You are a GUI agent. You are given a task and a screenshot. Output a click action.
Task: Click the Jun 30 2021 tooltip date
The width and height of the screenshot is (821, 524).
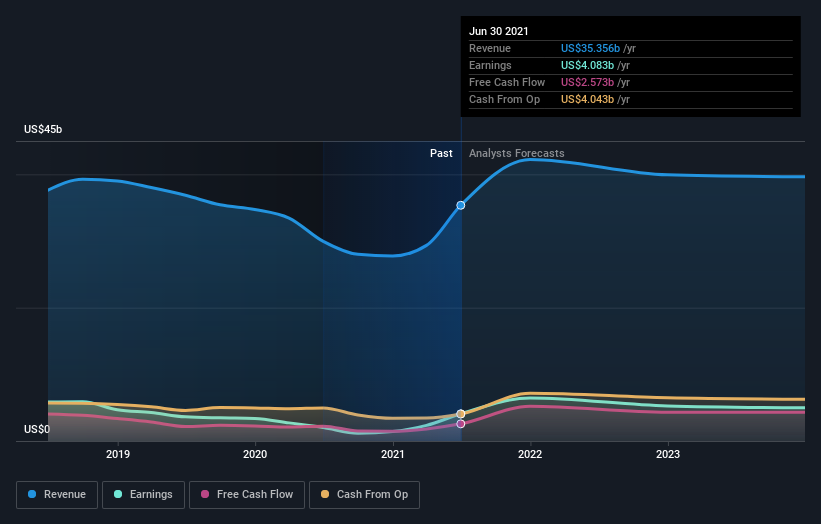pos(498,31)
